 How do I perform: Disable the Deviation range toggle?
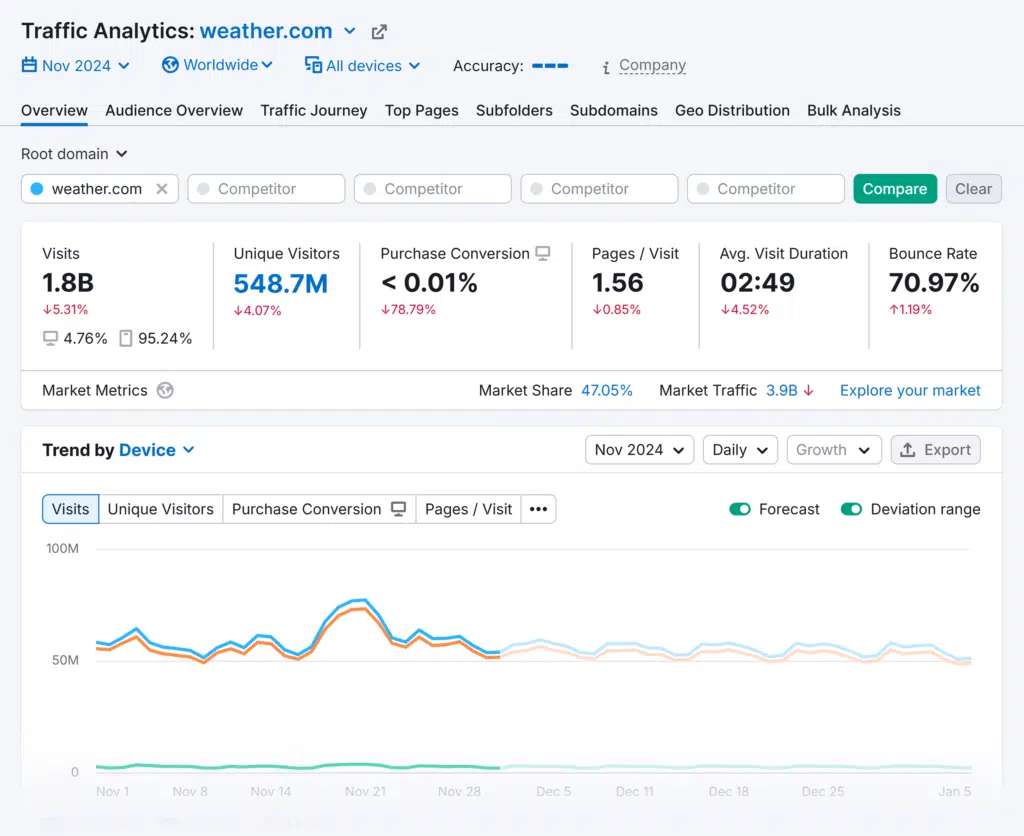tap(851, 509)
